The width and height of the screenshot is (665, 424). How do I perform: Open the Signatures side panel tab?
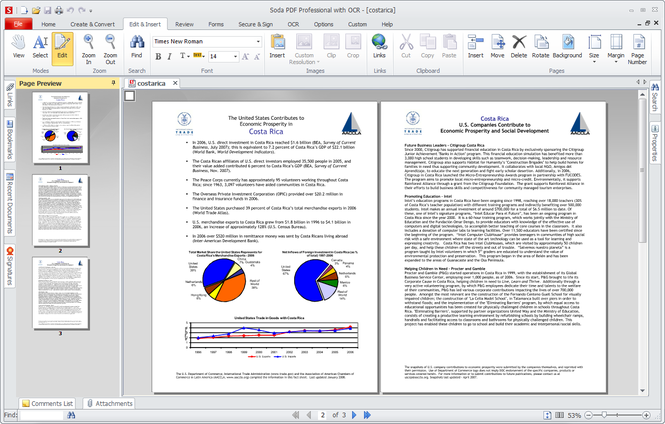coord(9,266)
